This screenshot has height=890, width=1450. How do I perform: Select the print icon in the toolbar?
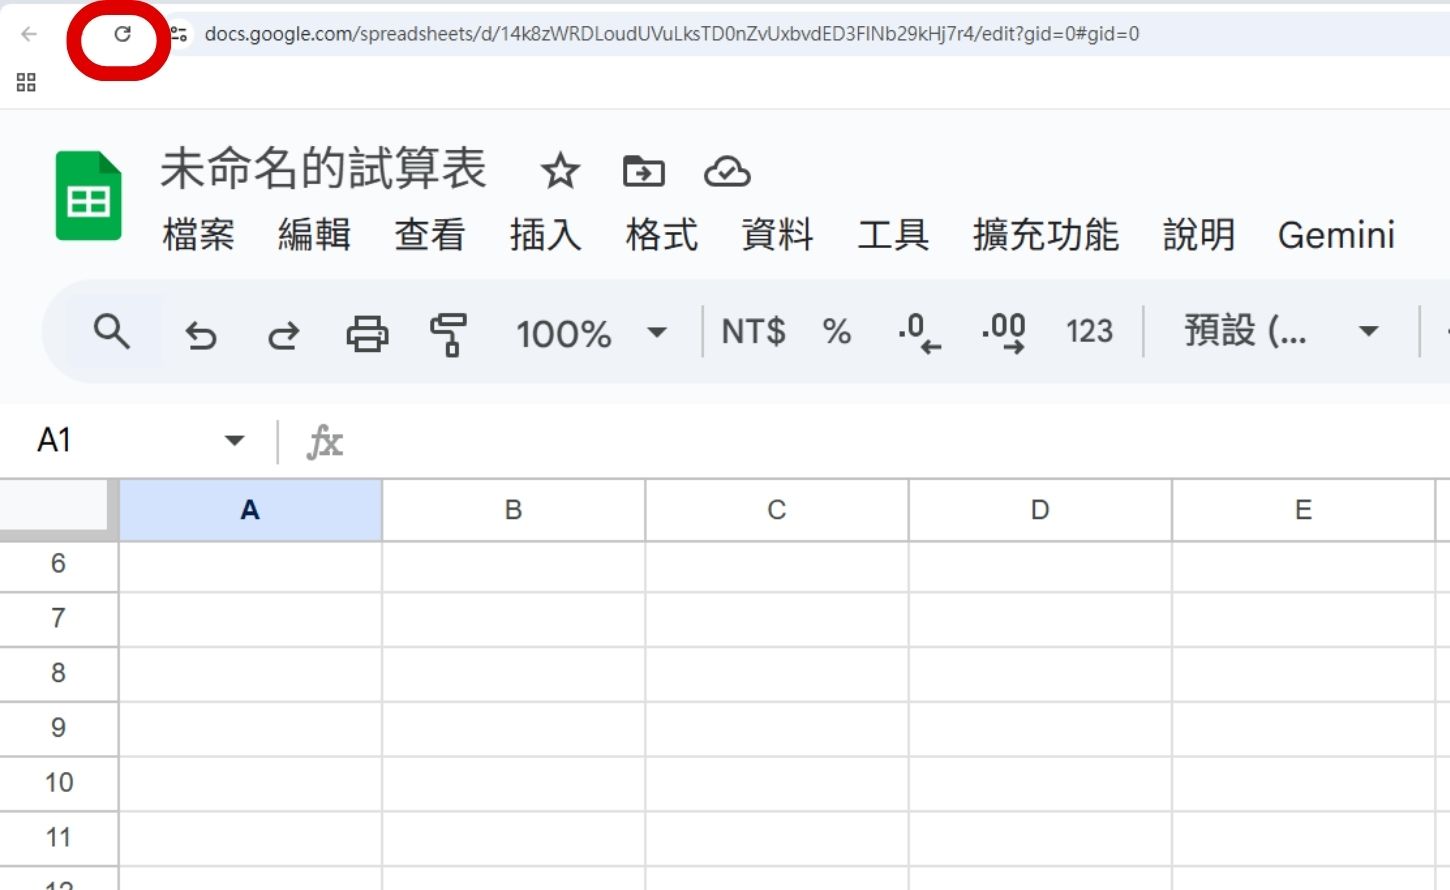tap(367, 334)
